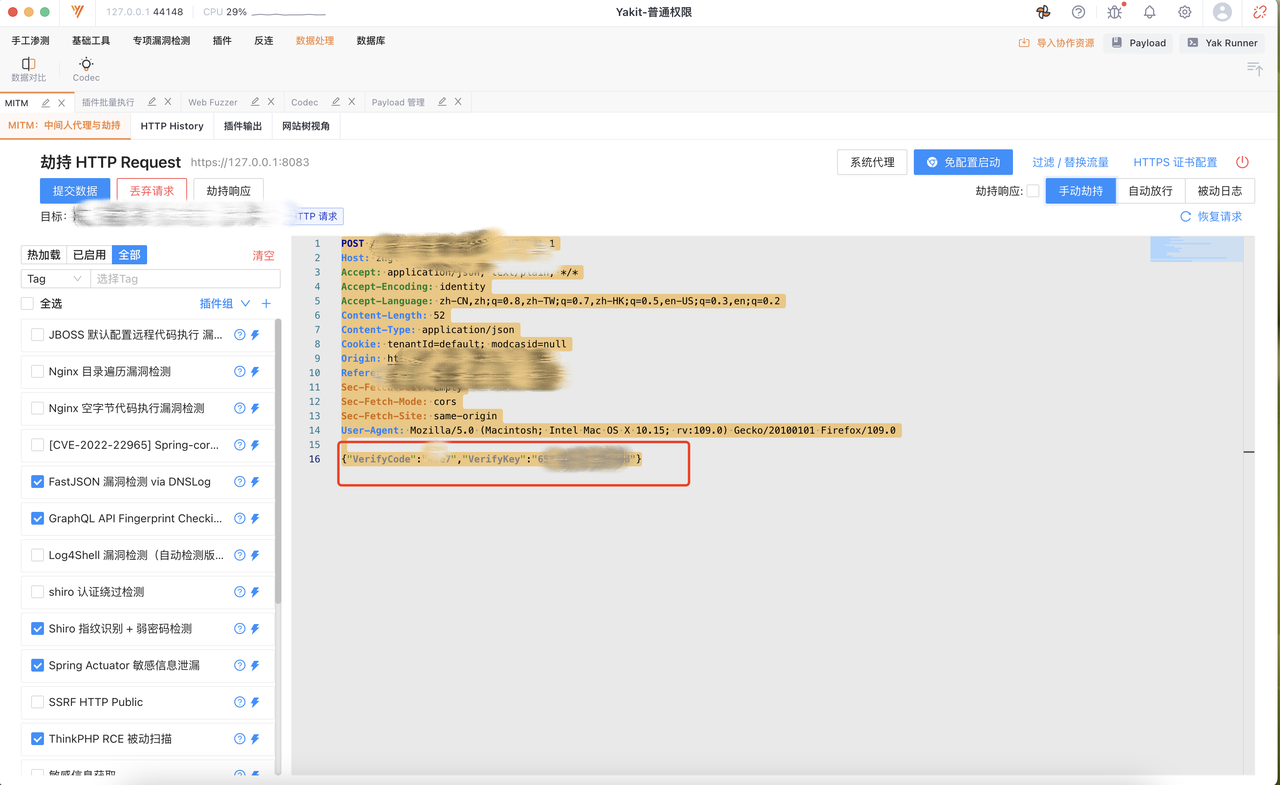Uncheck the GraphQL API Fingerprint plugin
This screenshot has width=1280, height=785.
tap(37, 518)
